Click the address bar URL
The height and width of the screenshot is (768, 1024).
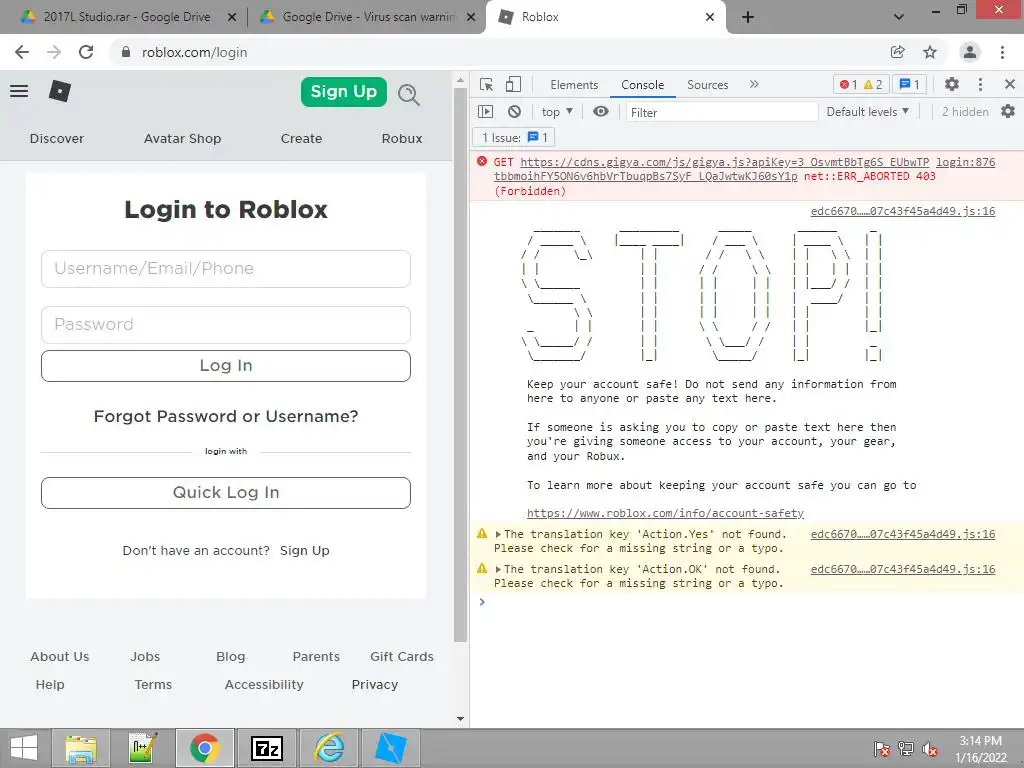[x=194, y=52]
